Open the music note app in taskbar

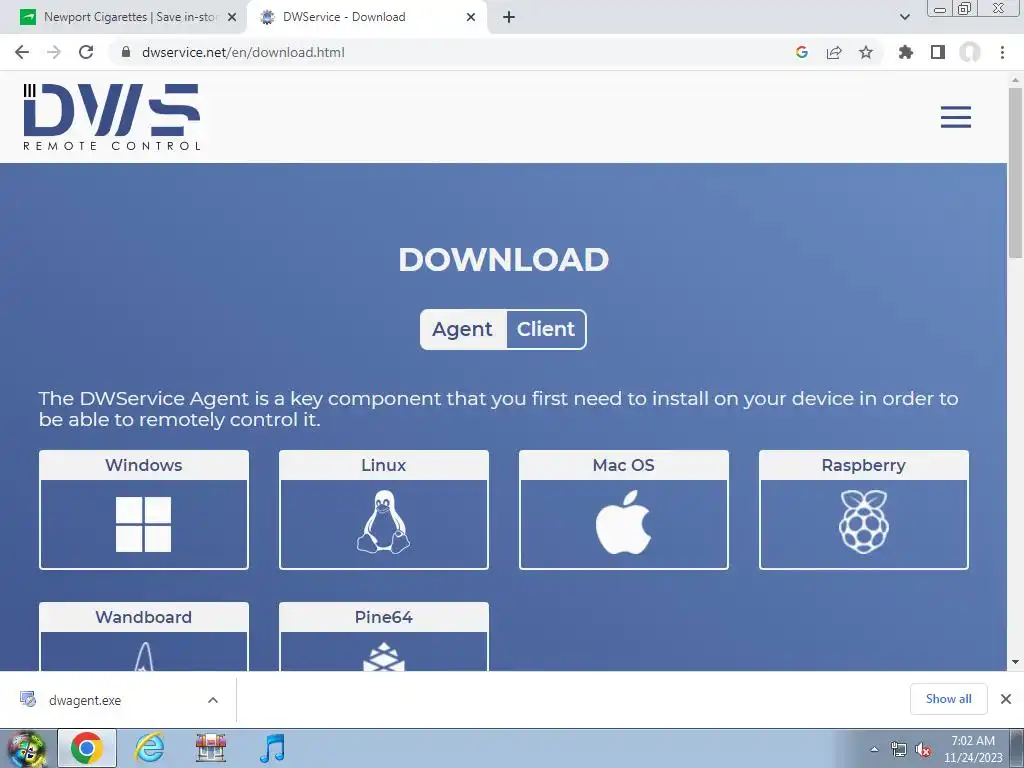272,748
